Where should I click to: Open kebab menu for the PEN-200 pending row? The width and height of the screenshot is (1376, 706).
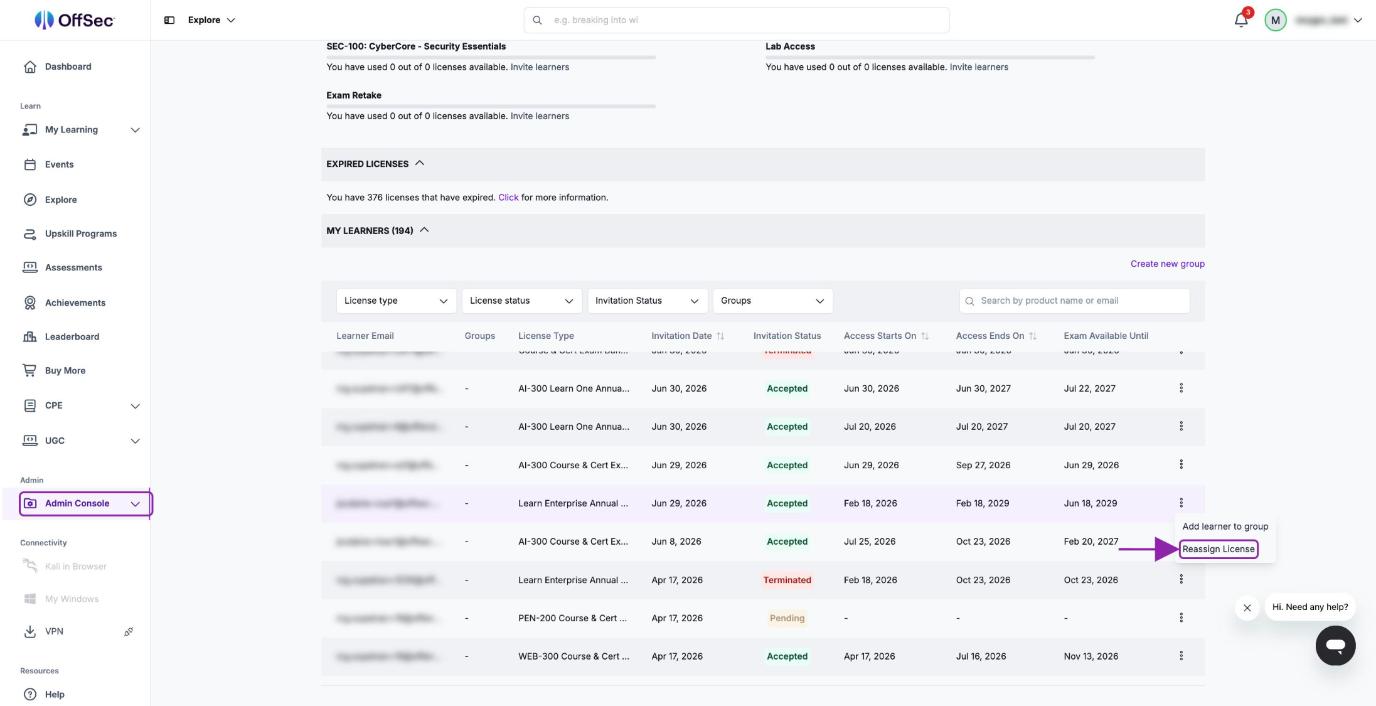click(1181, 618)
